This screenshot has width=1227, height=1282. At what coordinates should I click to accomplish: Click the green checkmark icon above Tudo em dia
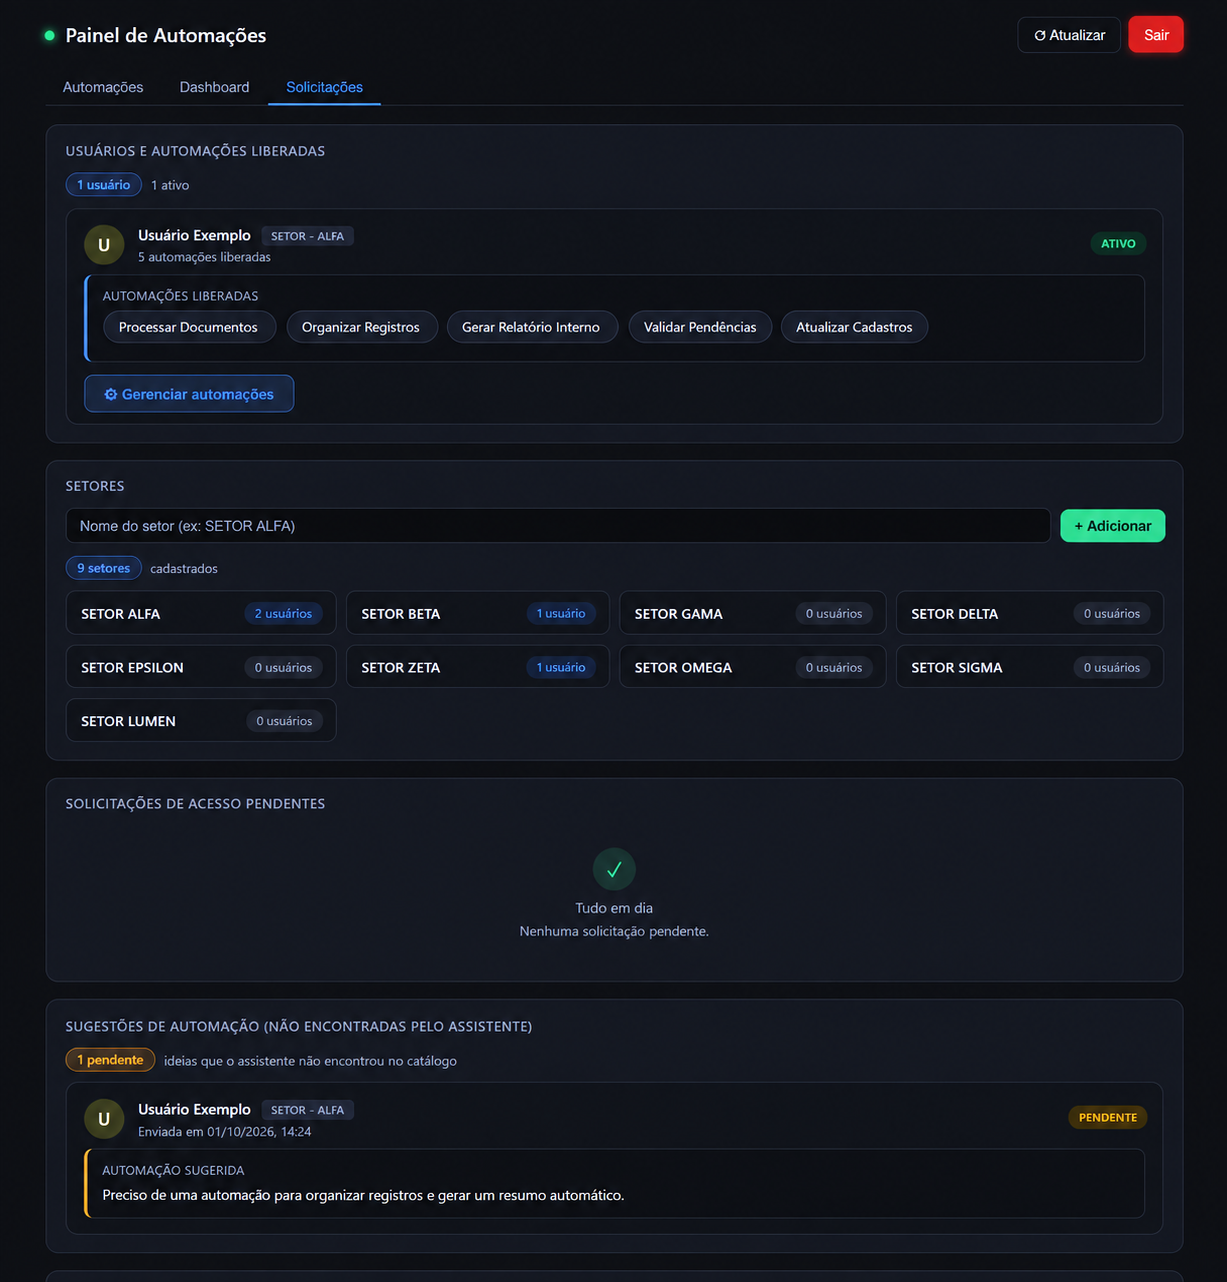pyautogui.click(x=614, y=869)
